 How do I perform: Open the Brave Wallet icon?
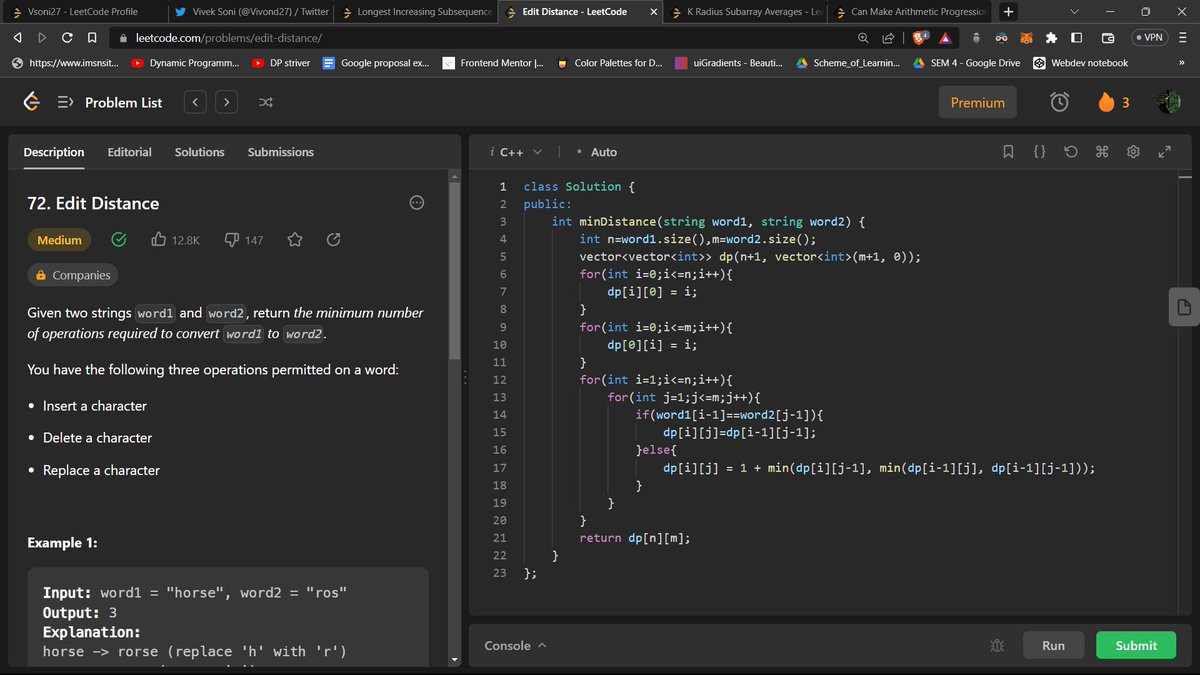click(1108, 38)
